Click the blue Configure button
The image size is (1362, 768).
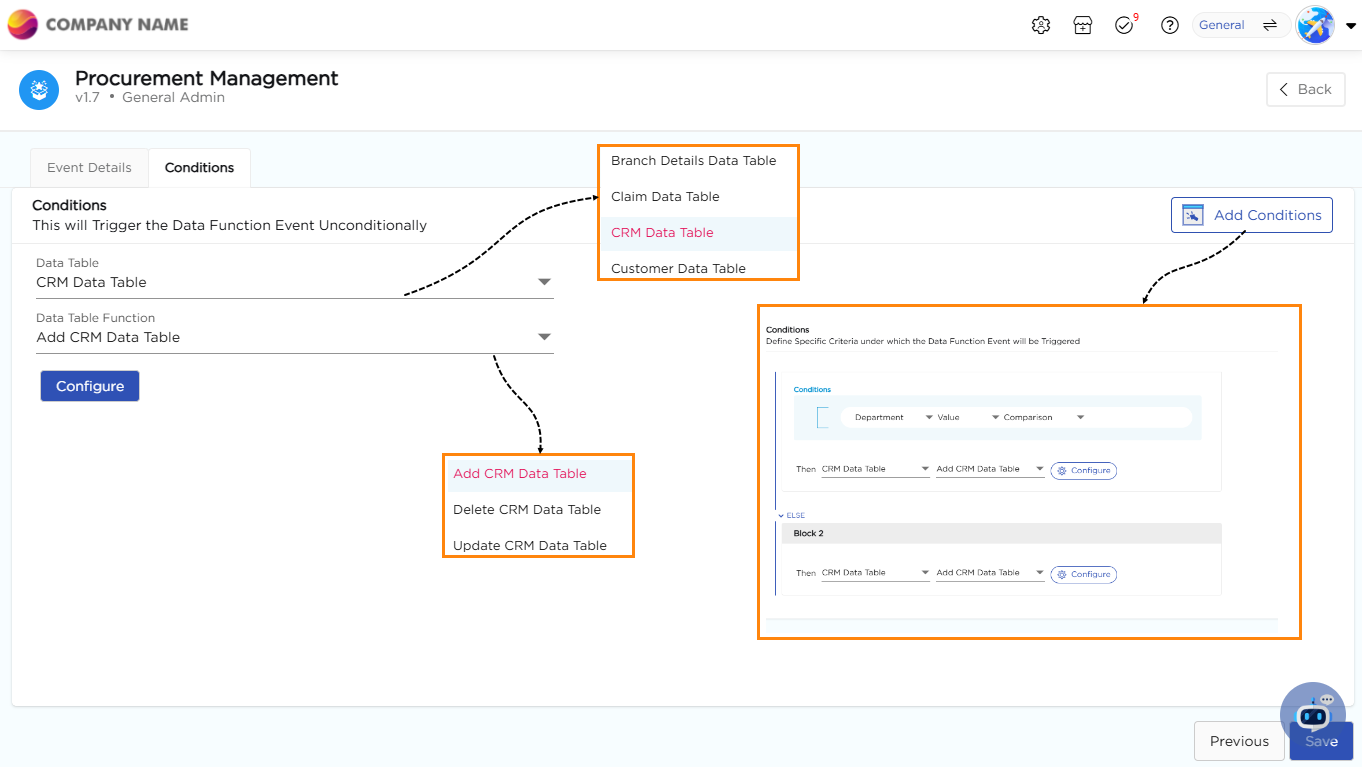(x=90, y=386)
